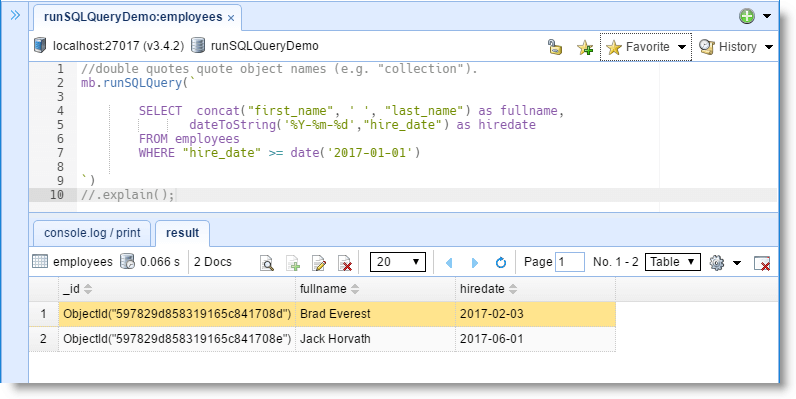Click the view document magnifier icon

click(x=267, y=263)
